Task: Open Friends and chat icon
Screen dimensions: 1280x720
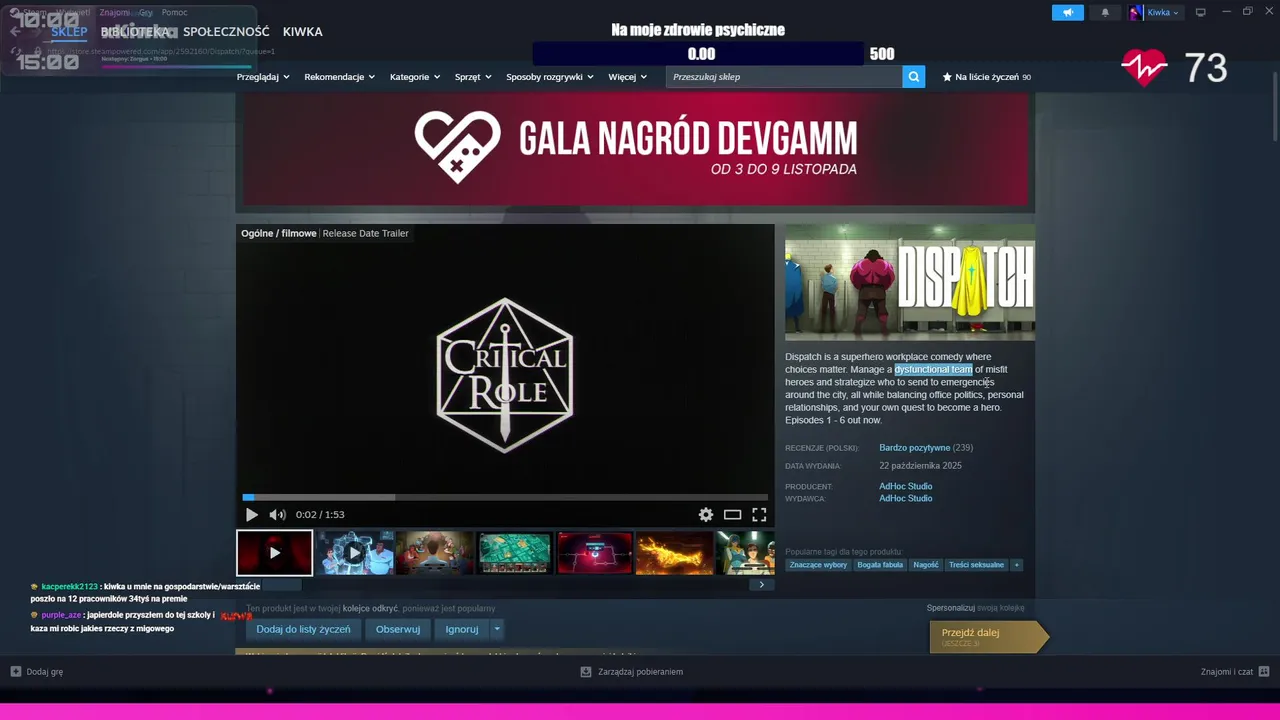Action: coord(1264,672)
